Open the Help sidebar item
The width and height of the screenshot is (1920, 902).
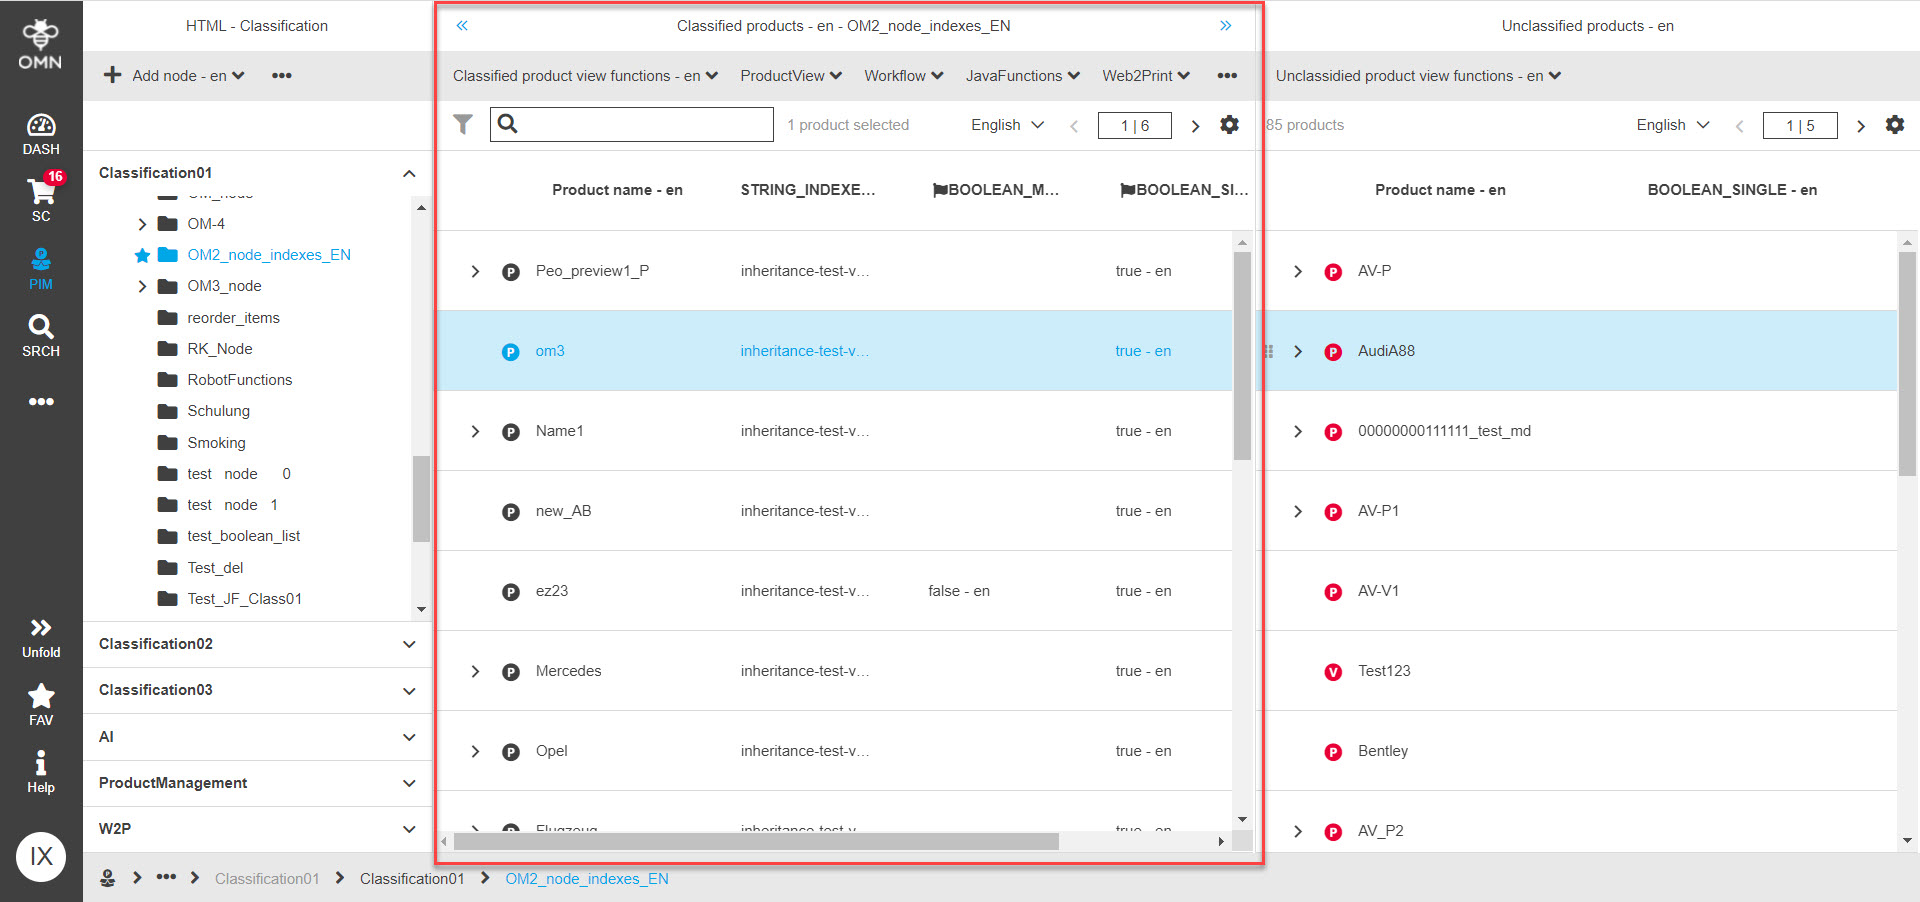point(40,769)
